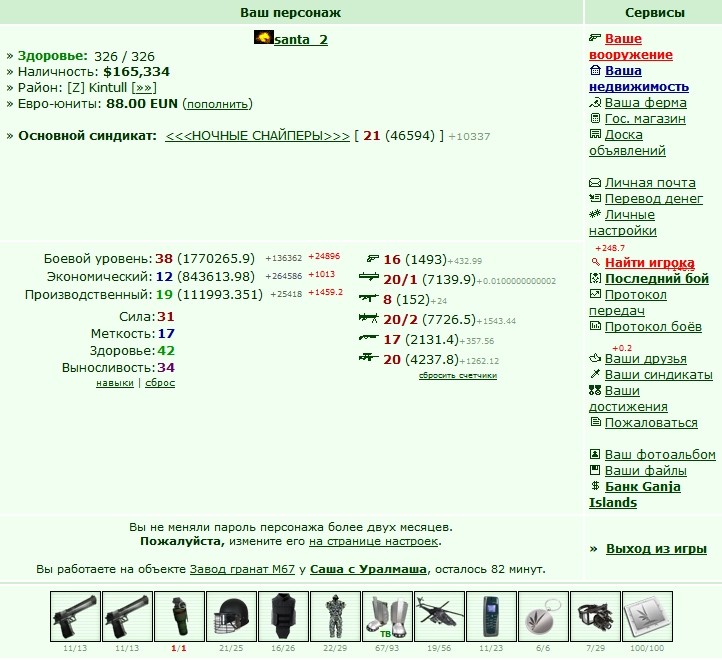Click the icon beside Последний бой

[x=595, y=278]
